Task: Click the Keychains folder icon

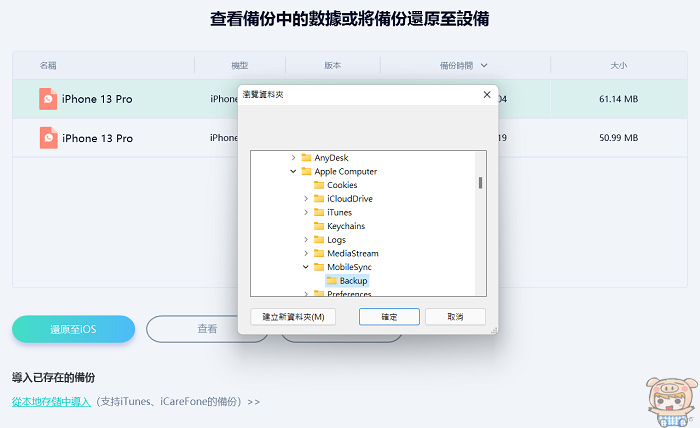Action: (319, 226)
